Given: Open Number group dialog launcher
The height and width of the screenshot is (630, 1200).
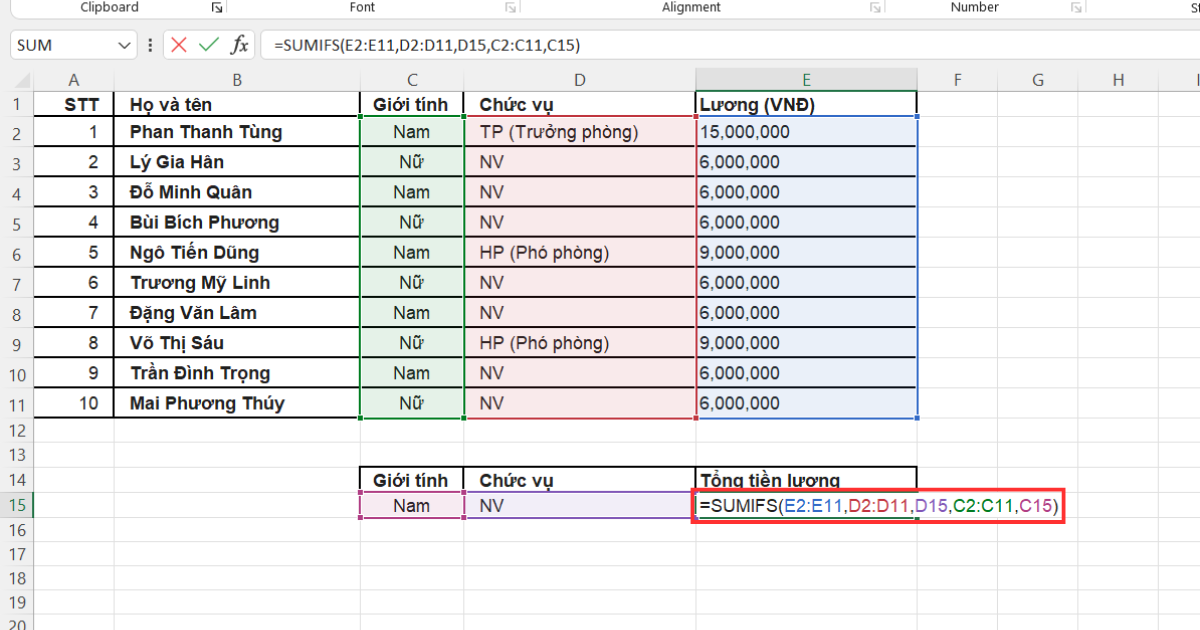Looking at the screenshot, I should tap(1075, 7).
